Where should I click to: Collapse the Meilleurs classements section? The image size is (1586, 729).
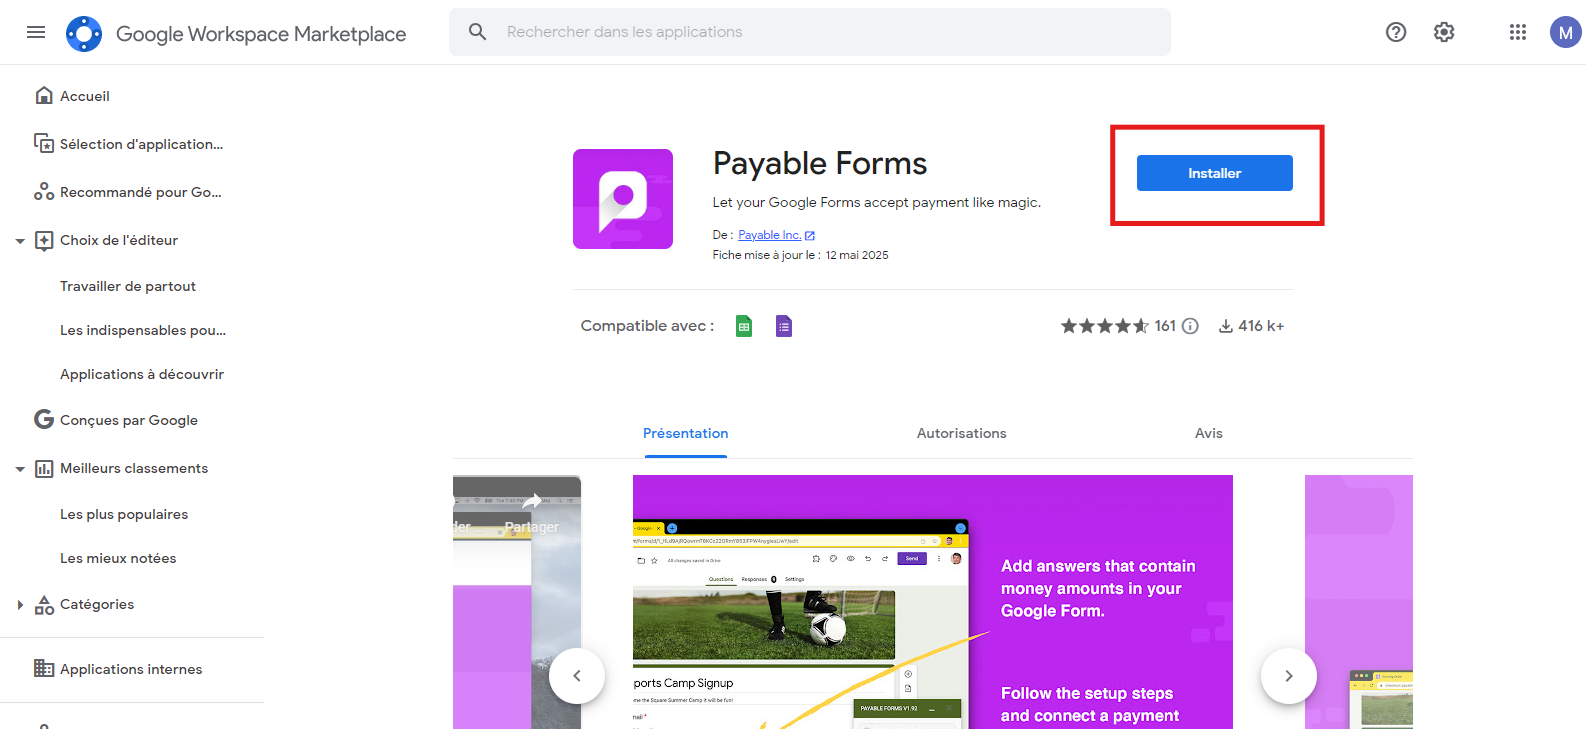tap(20, 469)
